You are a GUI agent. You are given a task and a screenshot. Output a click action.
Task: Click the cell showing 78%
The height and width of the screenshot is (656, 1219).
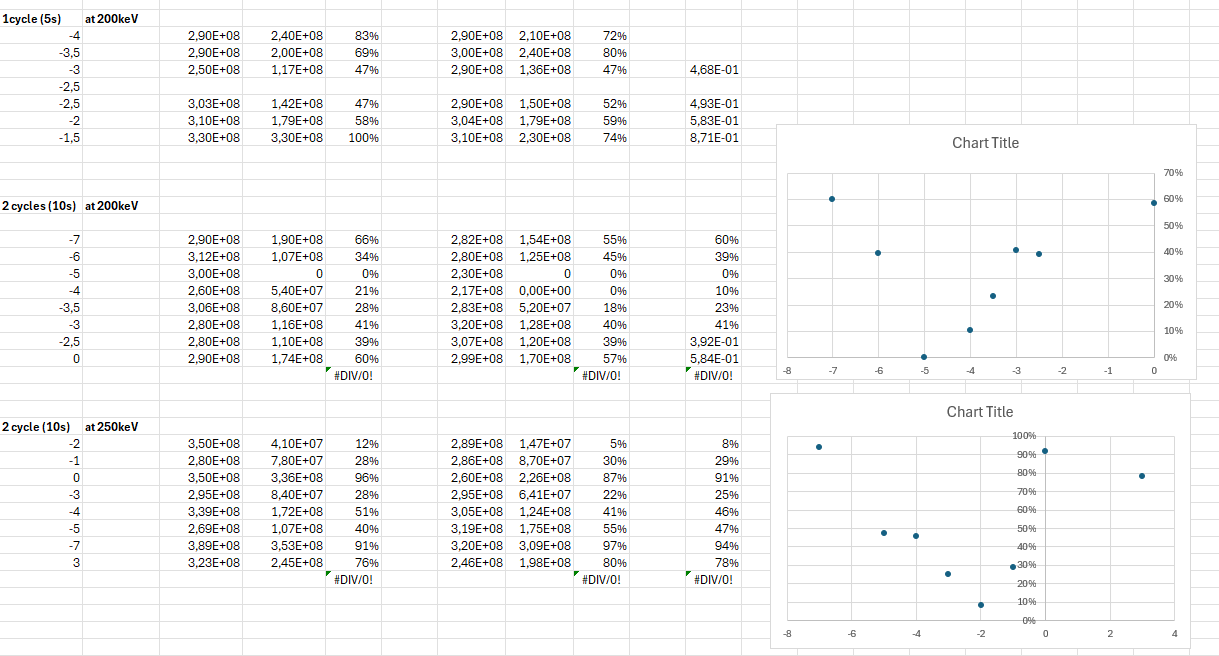pos(713,563)
